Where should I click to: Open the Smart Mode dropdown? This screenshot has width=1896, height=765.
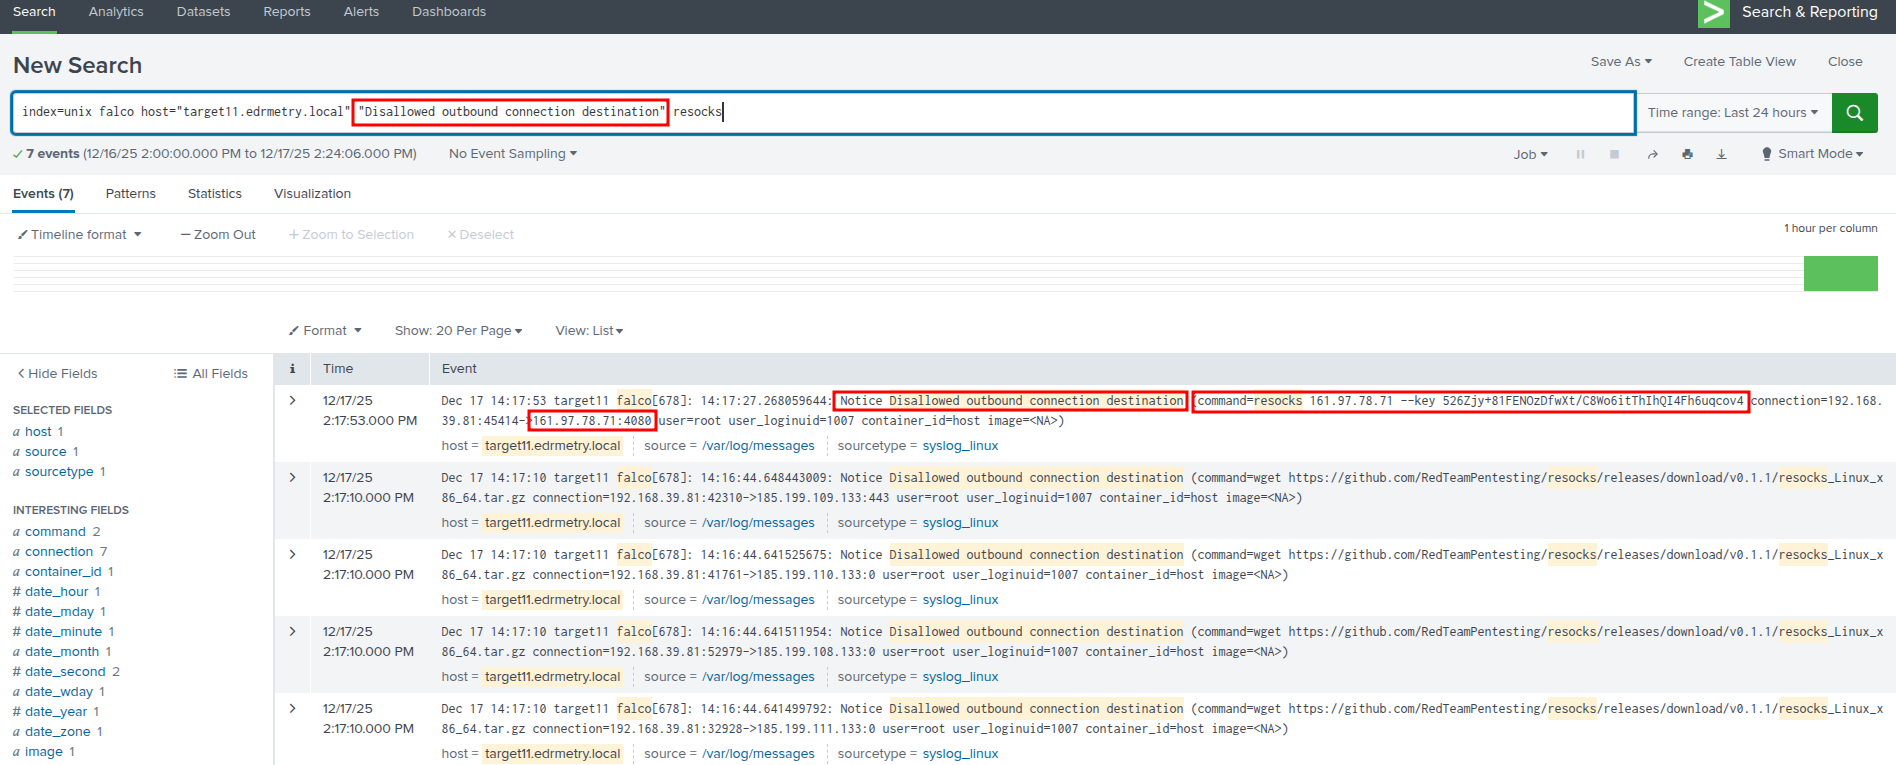[x=1812, y=154]
